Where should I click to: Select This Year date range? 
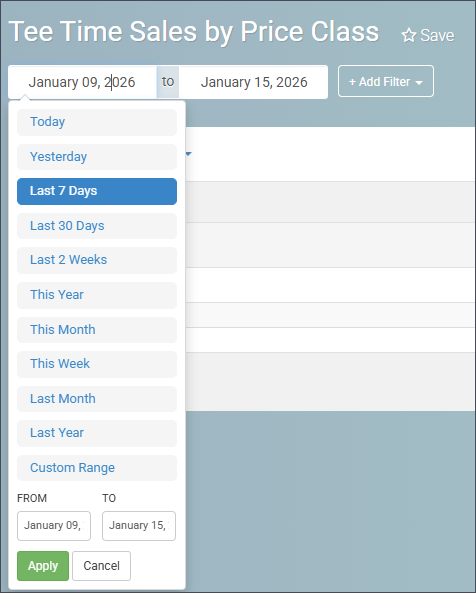pyautogui.click(x=97, y=295)
